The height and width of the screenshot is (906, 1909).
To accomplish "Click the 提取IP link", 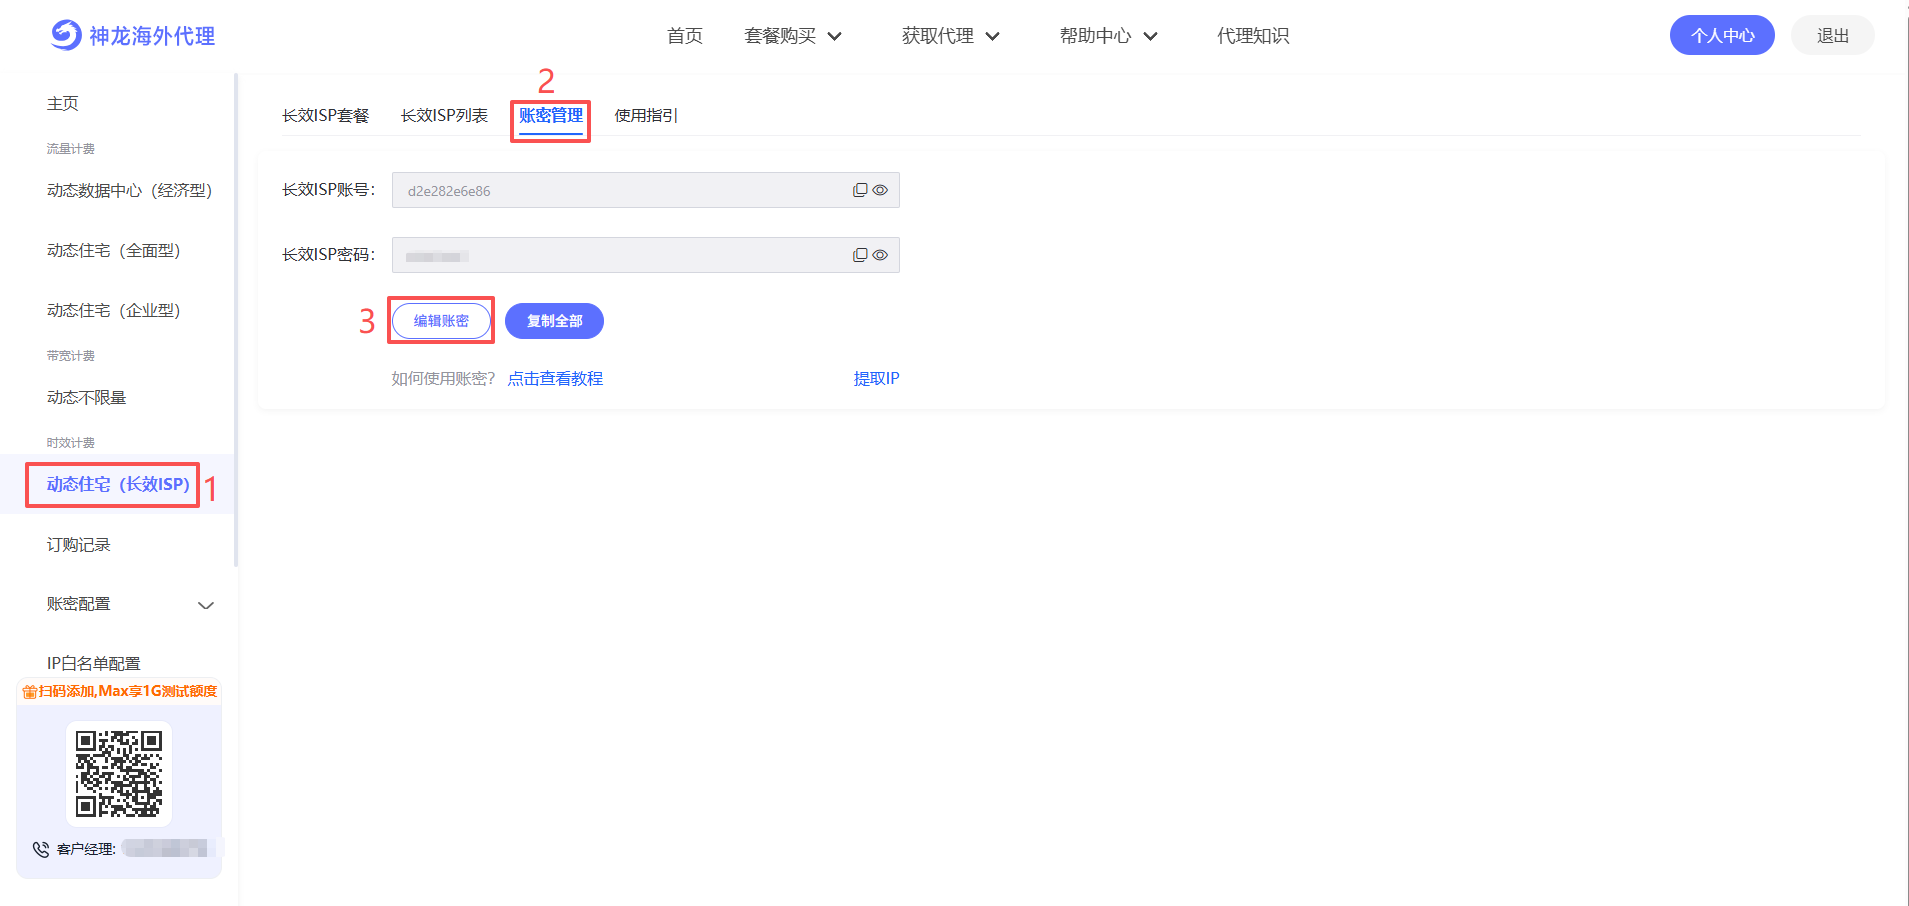I will (x=876, y=379).
